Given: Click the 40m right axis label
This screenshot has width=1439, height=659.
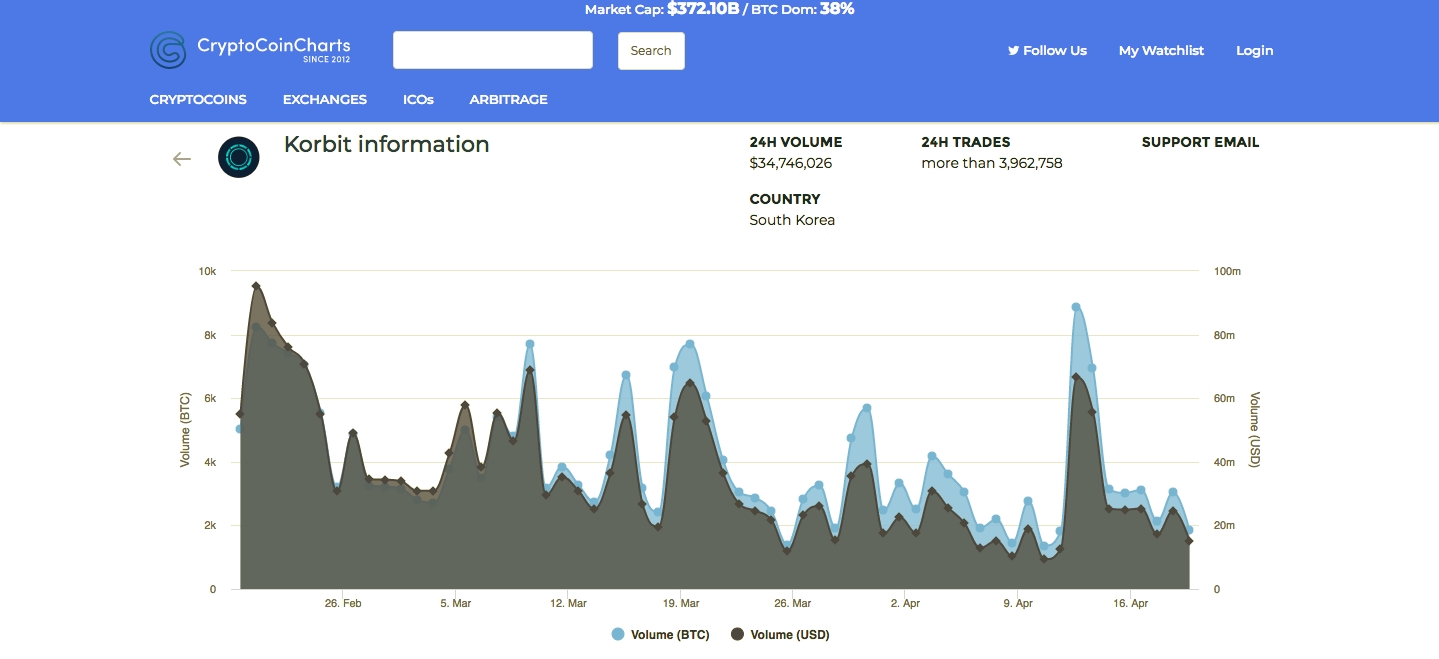Looking at the screenshot, I should pos(1224,462).
